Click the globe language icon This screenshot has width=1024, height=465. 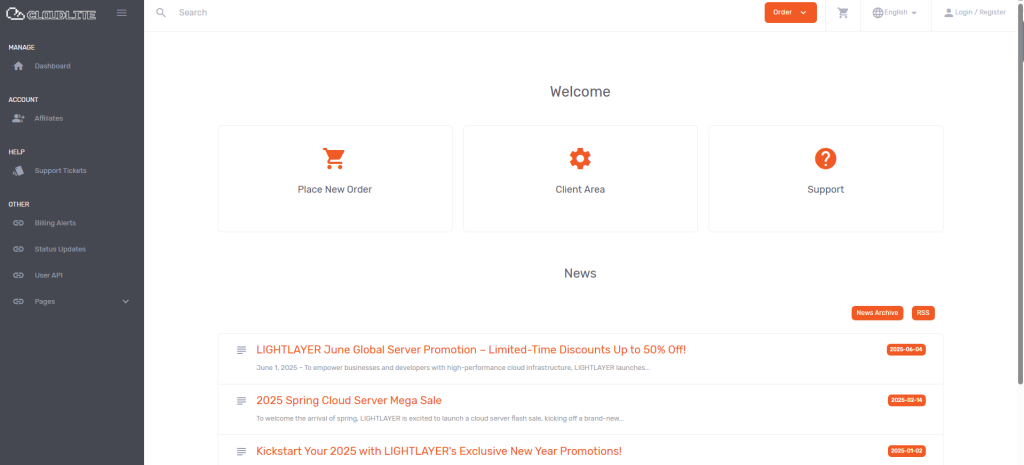tap(878, 13)
